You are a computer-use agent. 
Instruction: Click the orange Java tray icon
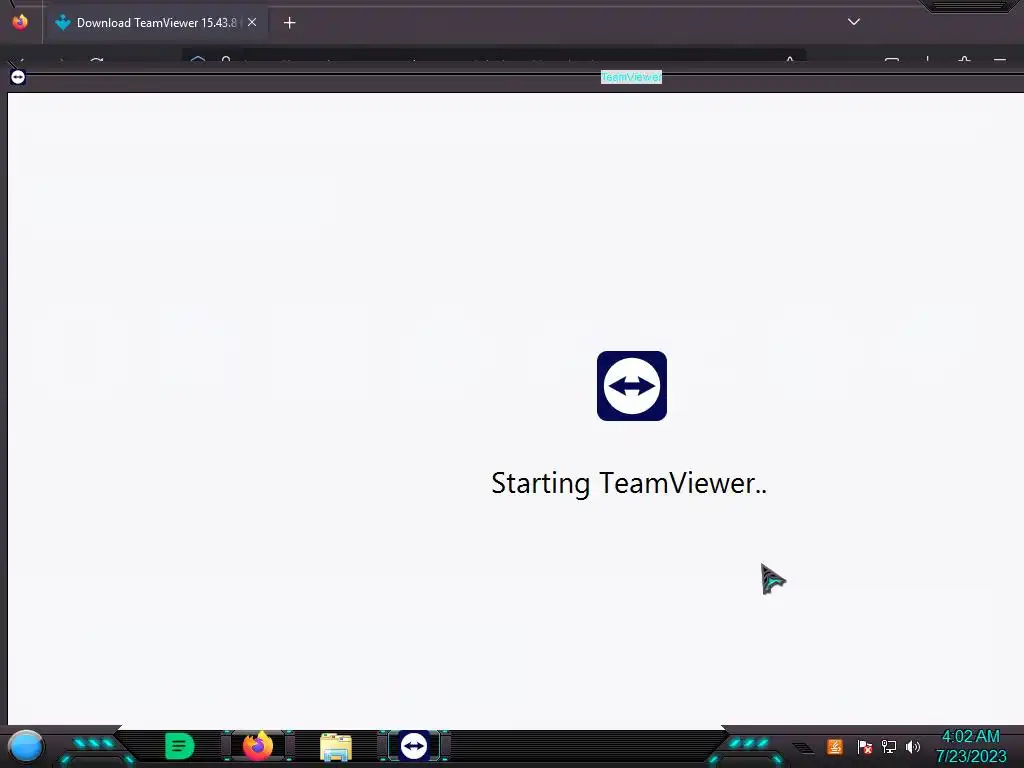835,746
